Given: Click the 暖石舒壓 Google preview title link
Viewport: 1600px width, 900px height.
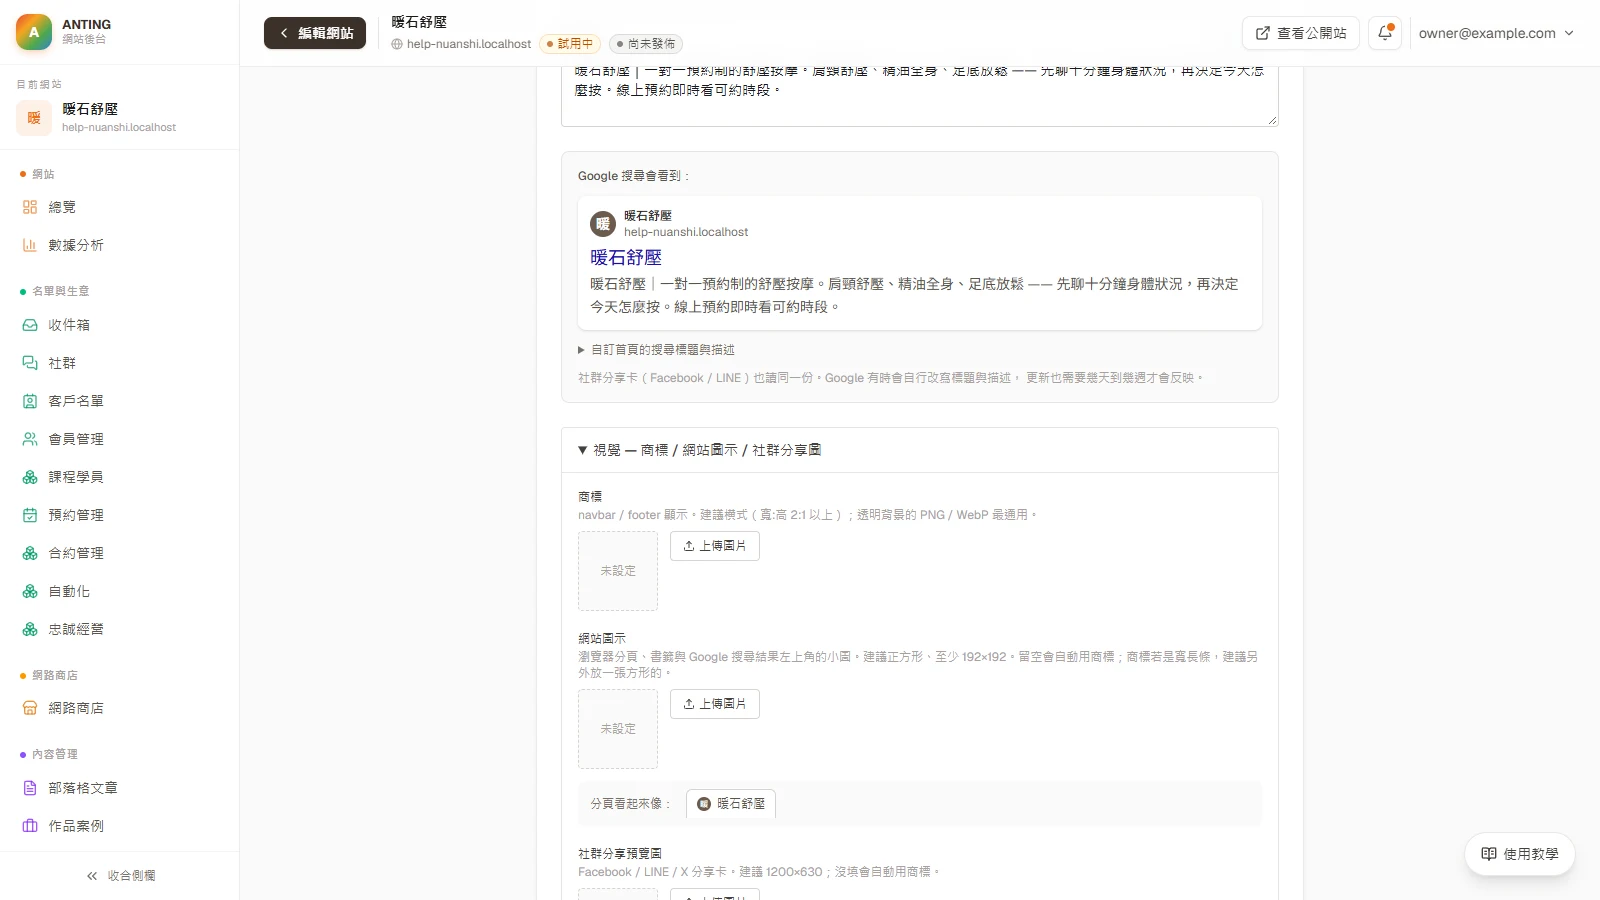Looking at the screenshot, I should (626, 257).
